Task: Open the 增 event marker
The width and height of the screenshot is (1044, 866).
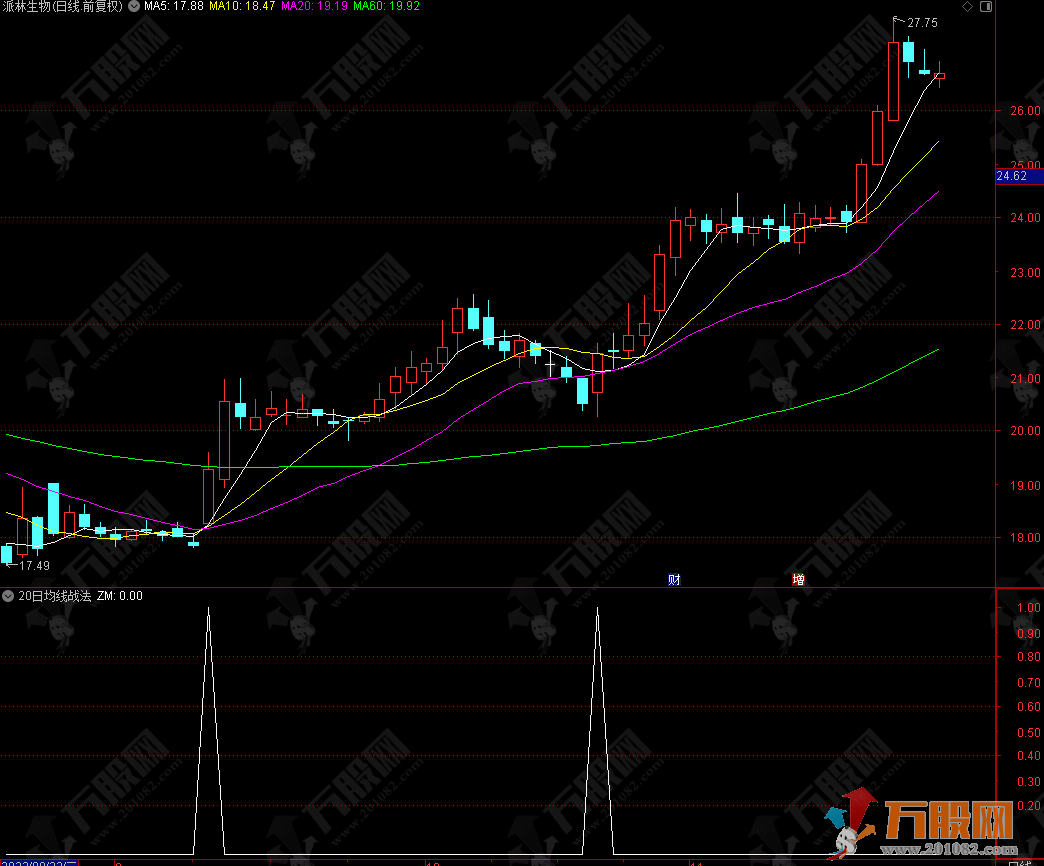Action: point(798,579)
